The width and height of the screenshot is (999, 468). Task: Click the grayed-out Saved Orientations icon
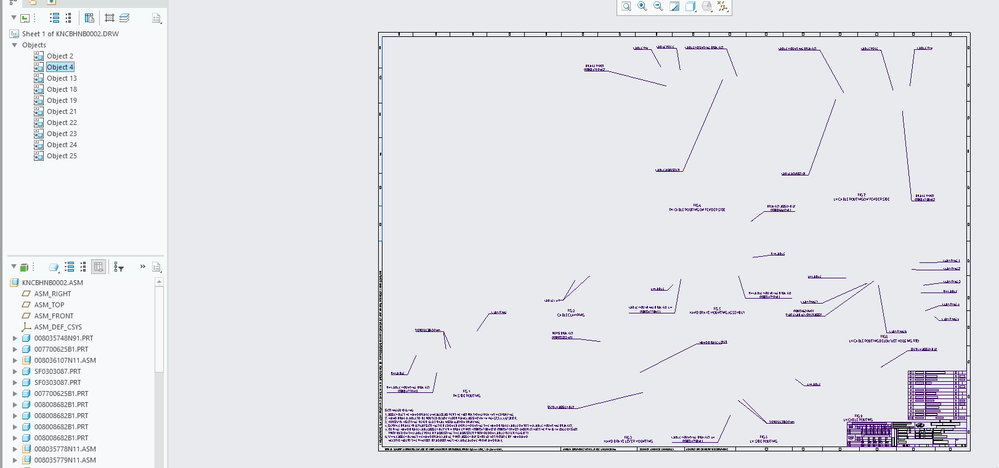pos(707,6)
